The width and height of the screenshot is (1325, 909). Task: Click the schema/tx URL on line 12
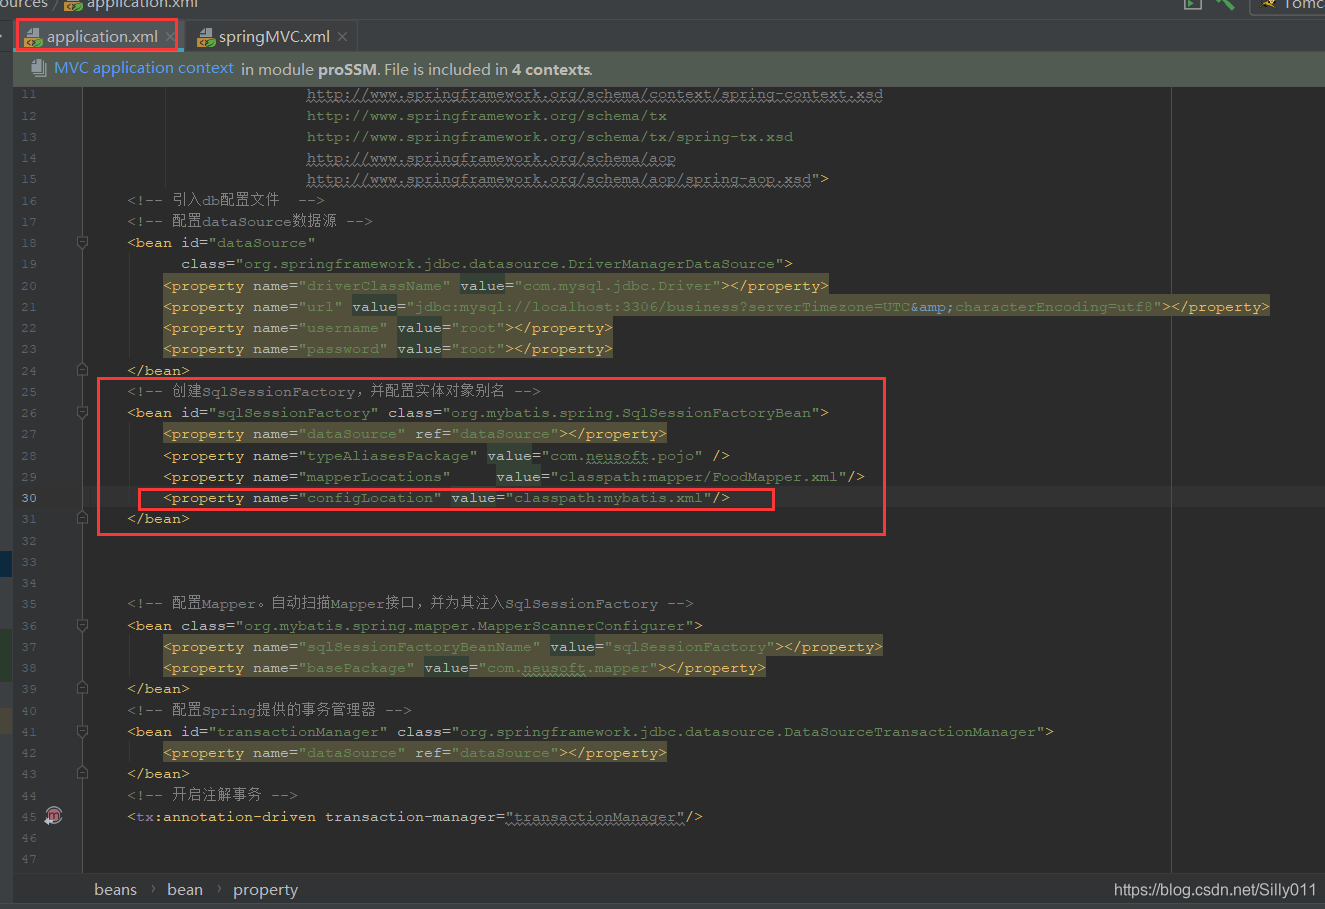pos(486,116)
